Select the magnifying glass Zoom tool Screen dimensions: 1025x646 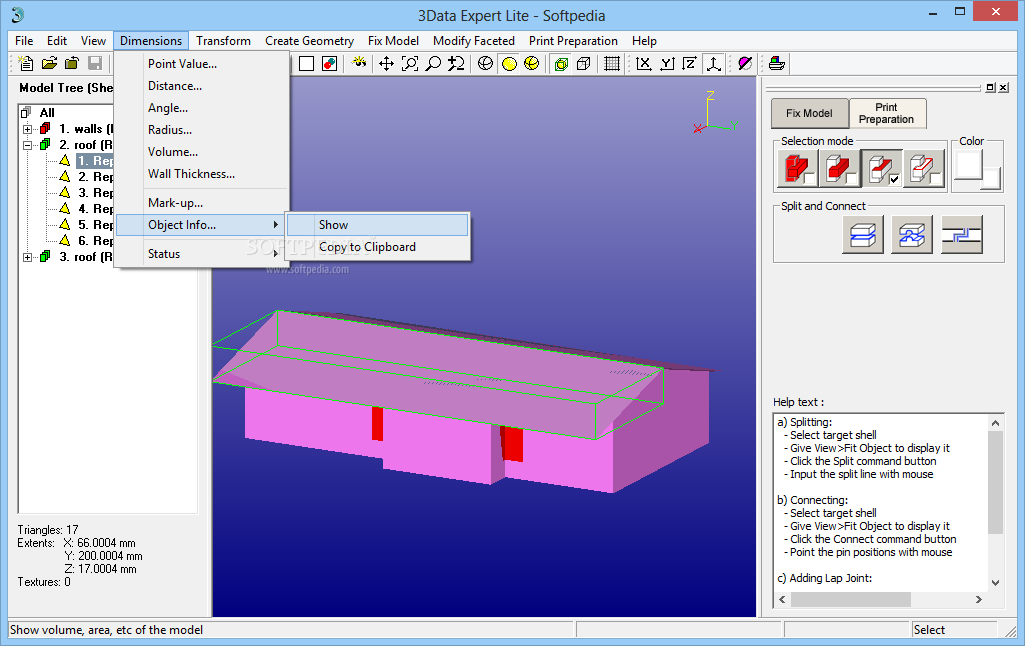click(433, 63)
